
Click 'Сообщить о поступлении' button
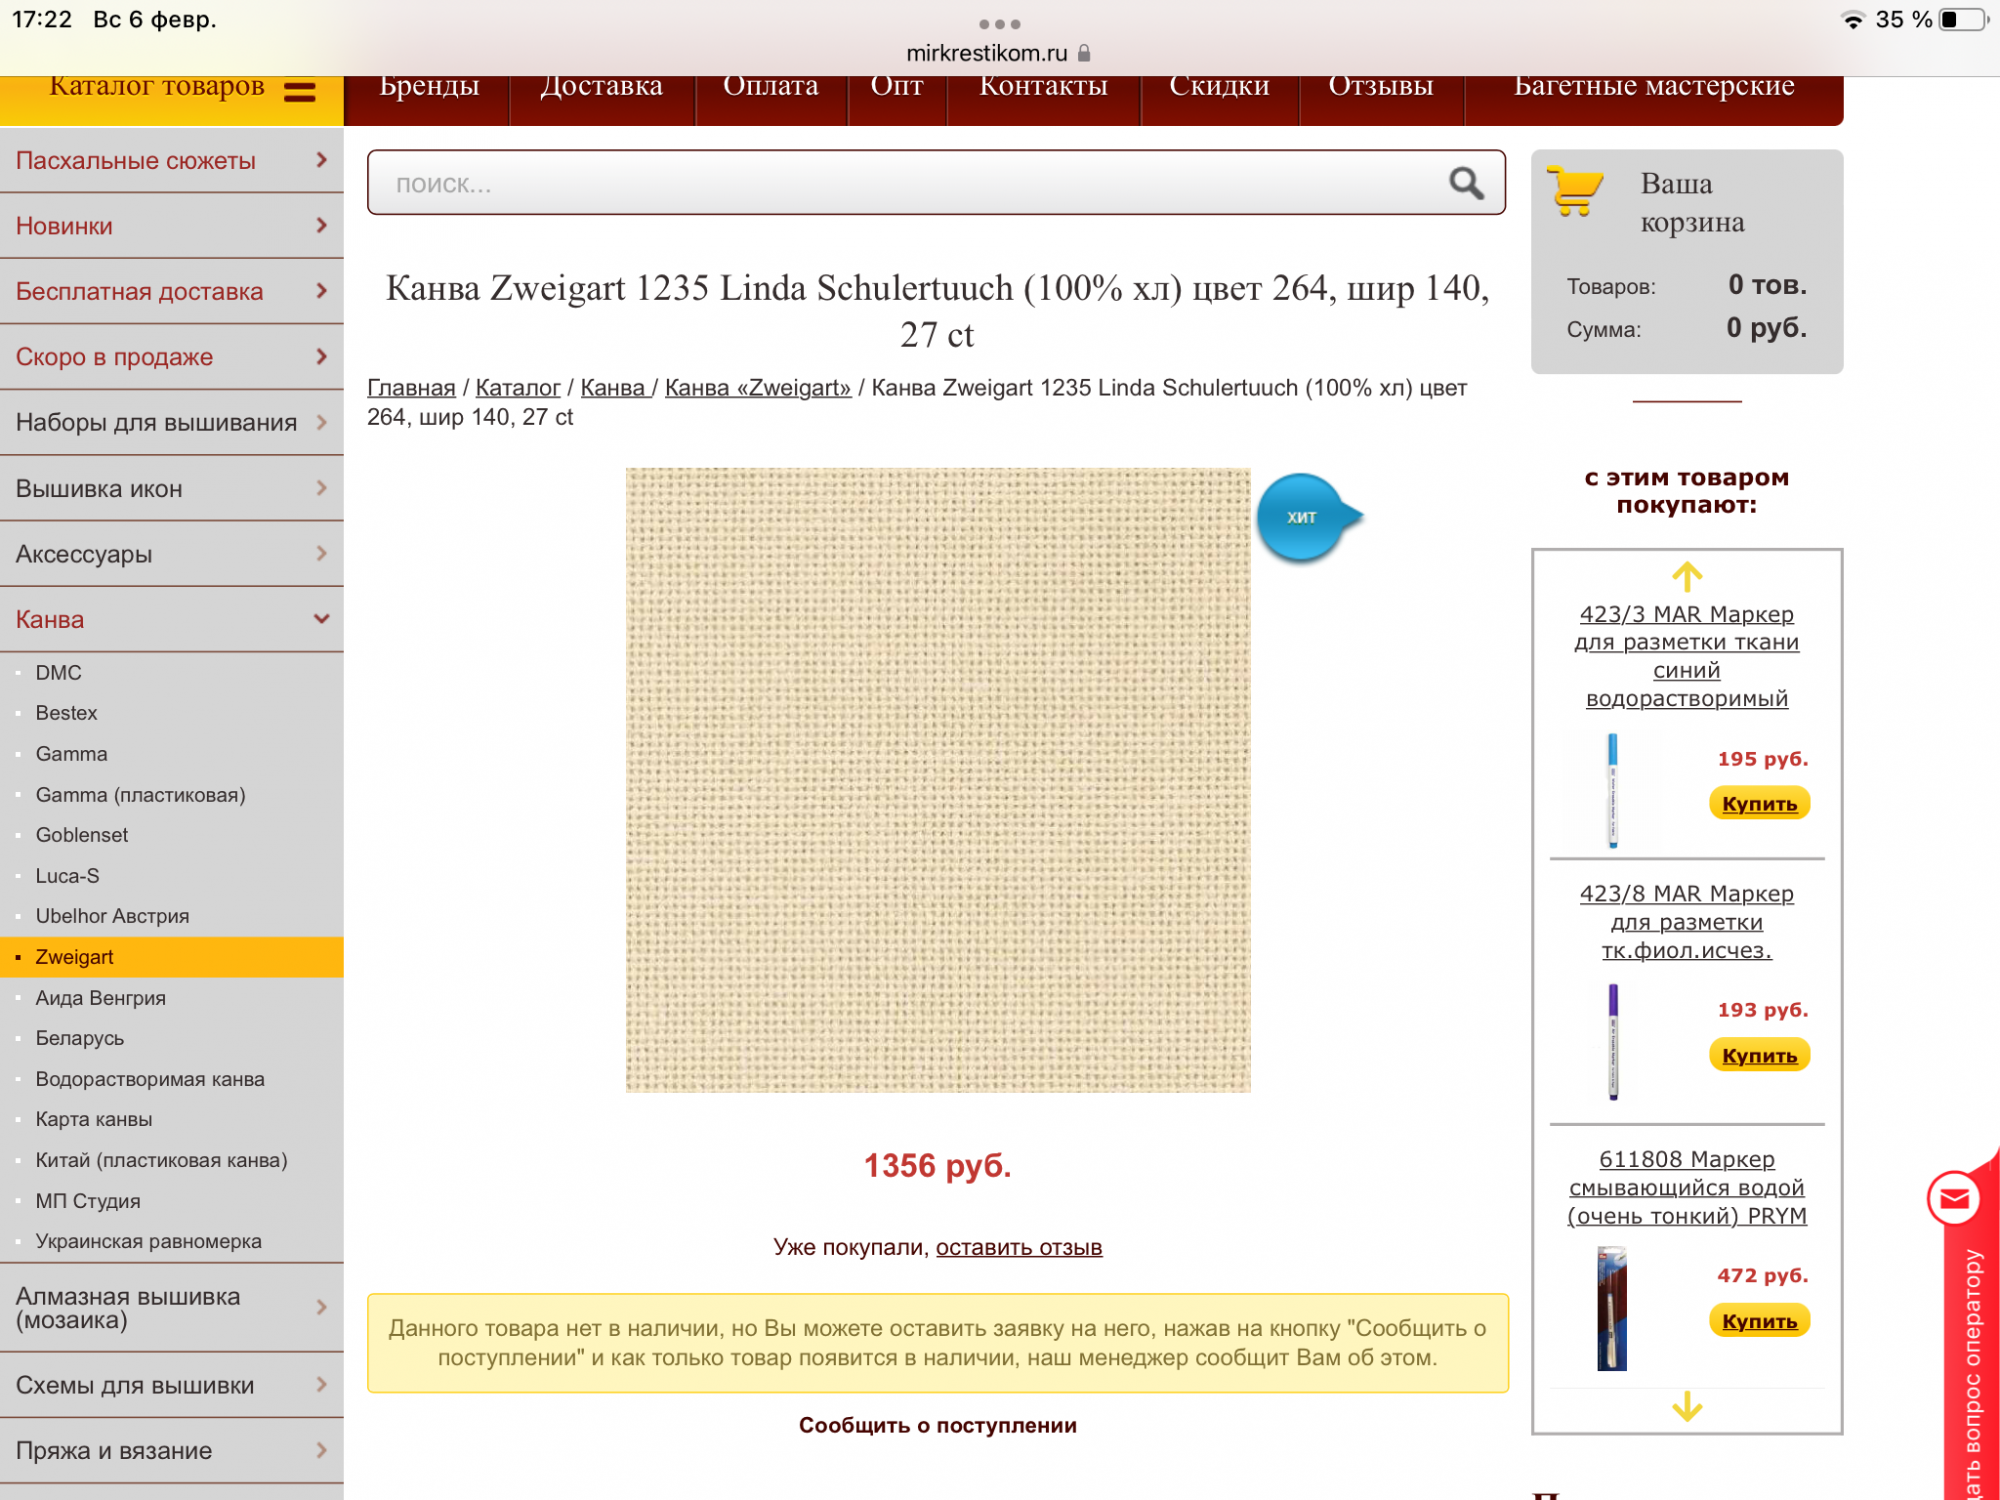937,1425
